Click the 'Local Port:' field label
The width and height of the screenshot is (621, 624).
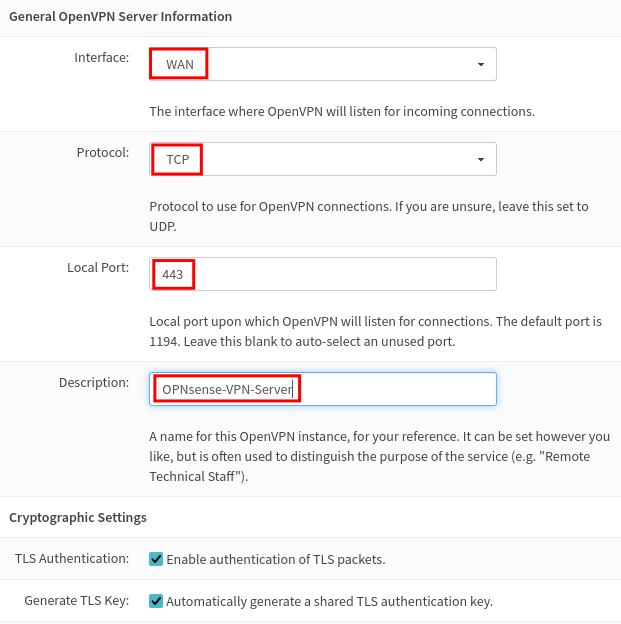98,267
